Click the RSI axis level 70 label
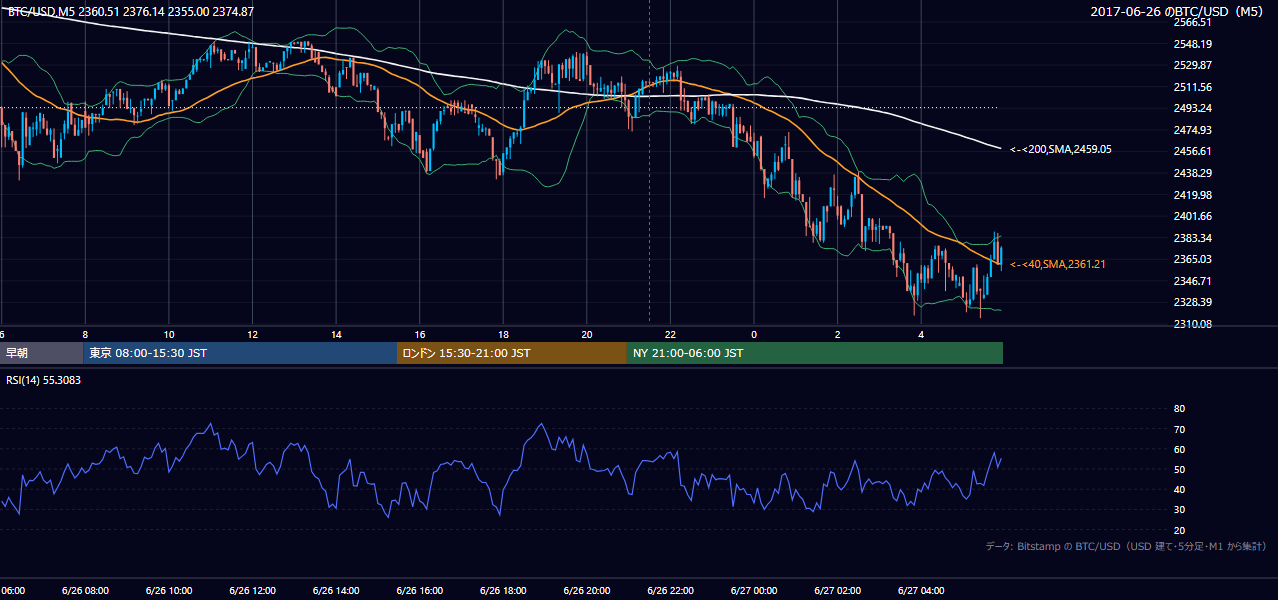Image resolution: width=1278 pixels, height=600 pixels. [x=1179, y=429]
